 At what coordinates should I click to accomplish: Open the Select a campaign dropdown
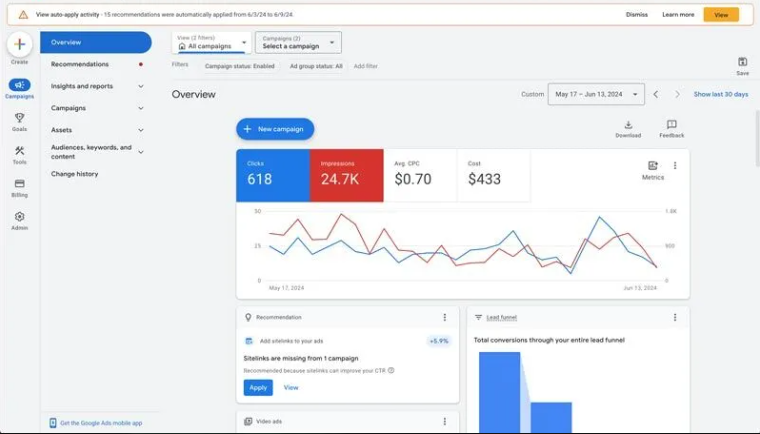(298, 43)
